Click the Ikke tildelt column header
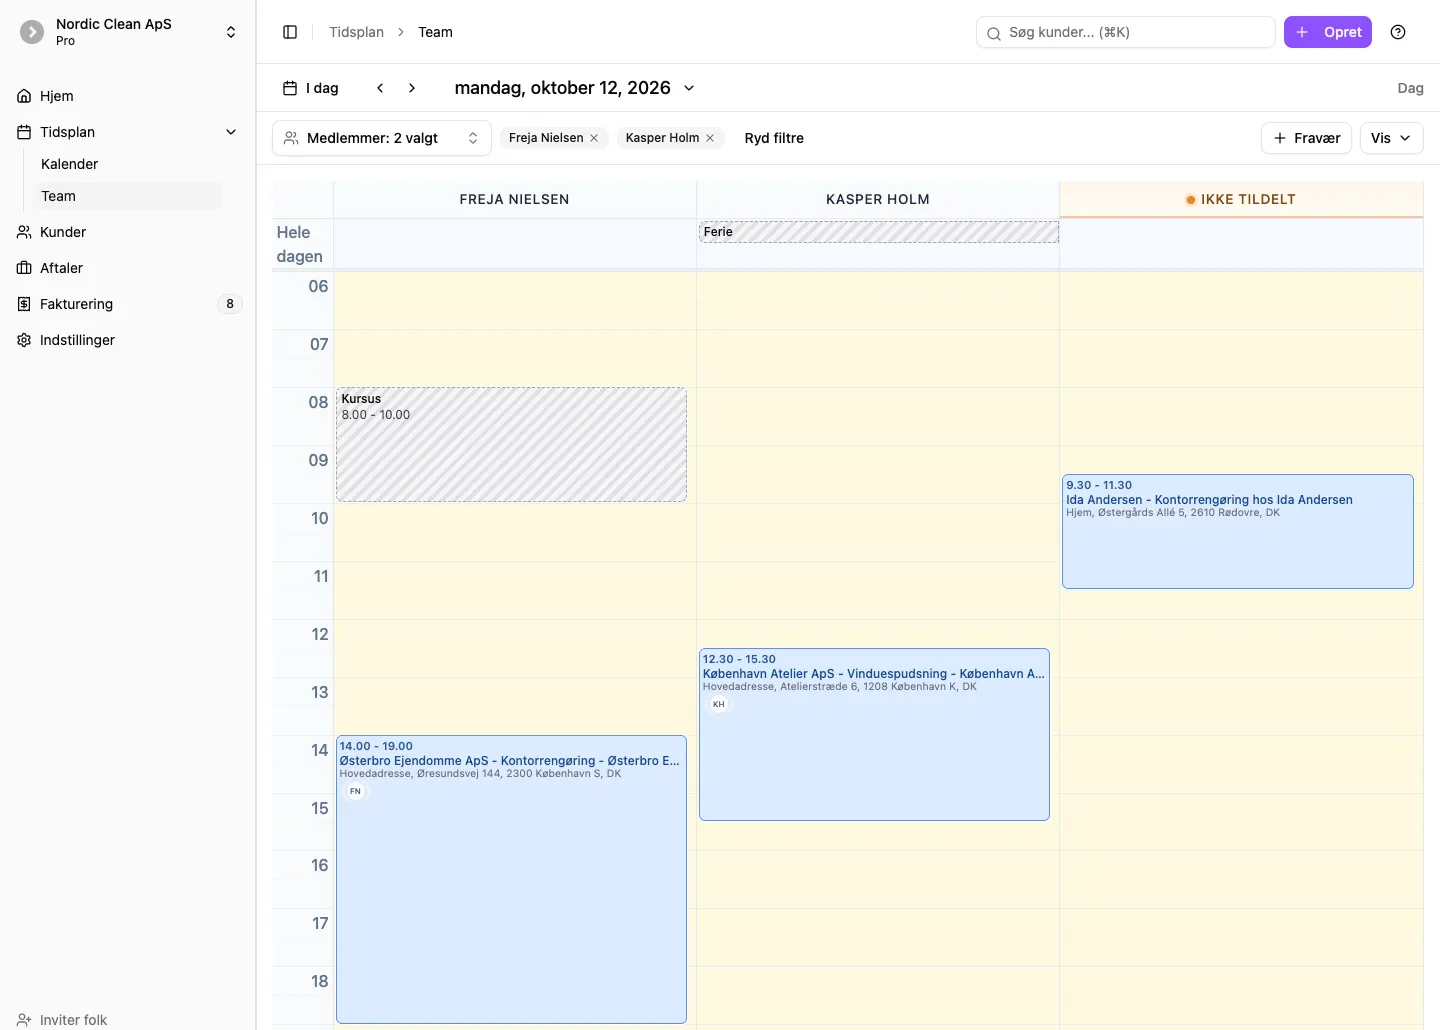This screenshot has width=1440, height=1030. (1241, 199)
